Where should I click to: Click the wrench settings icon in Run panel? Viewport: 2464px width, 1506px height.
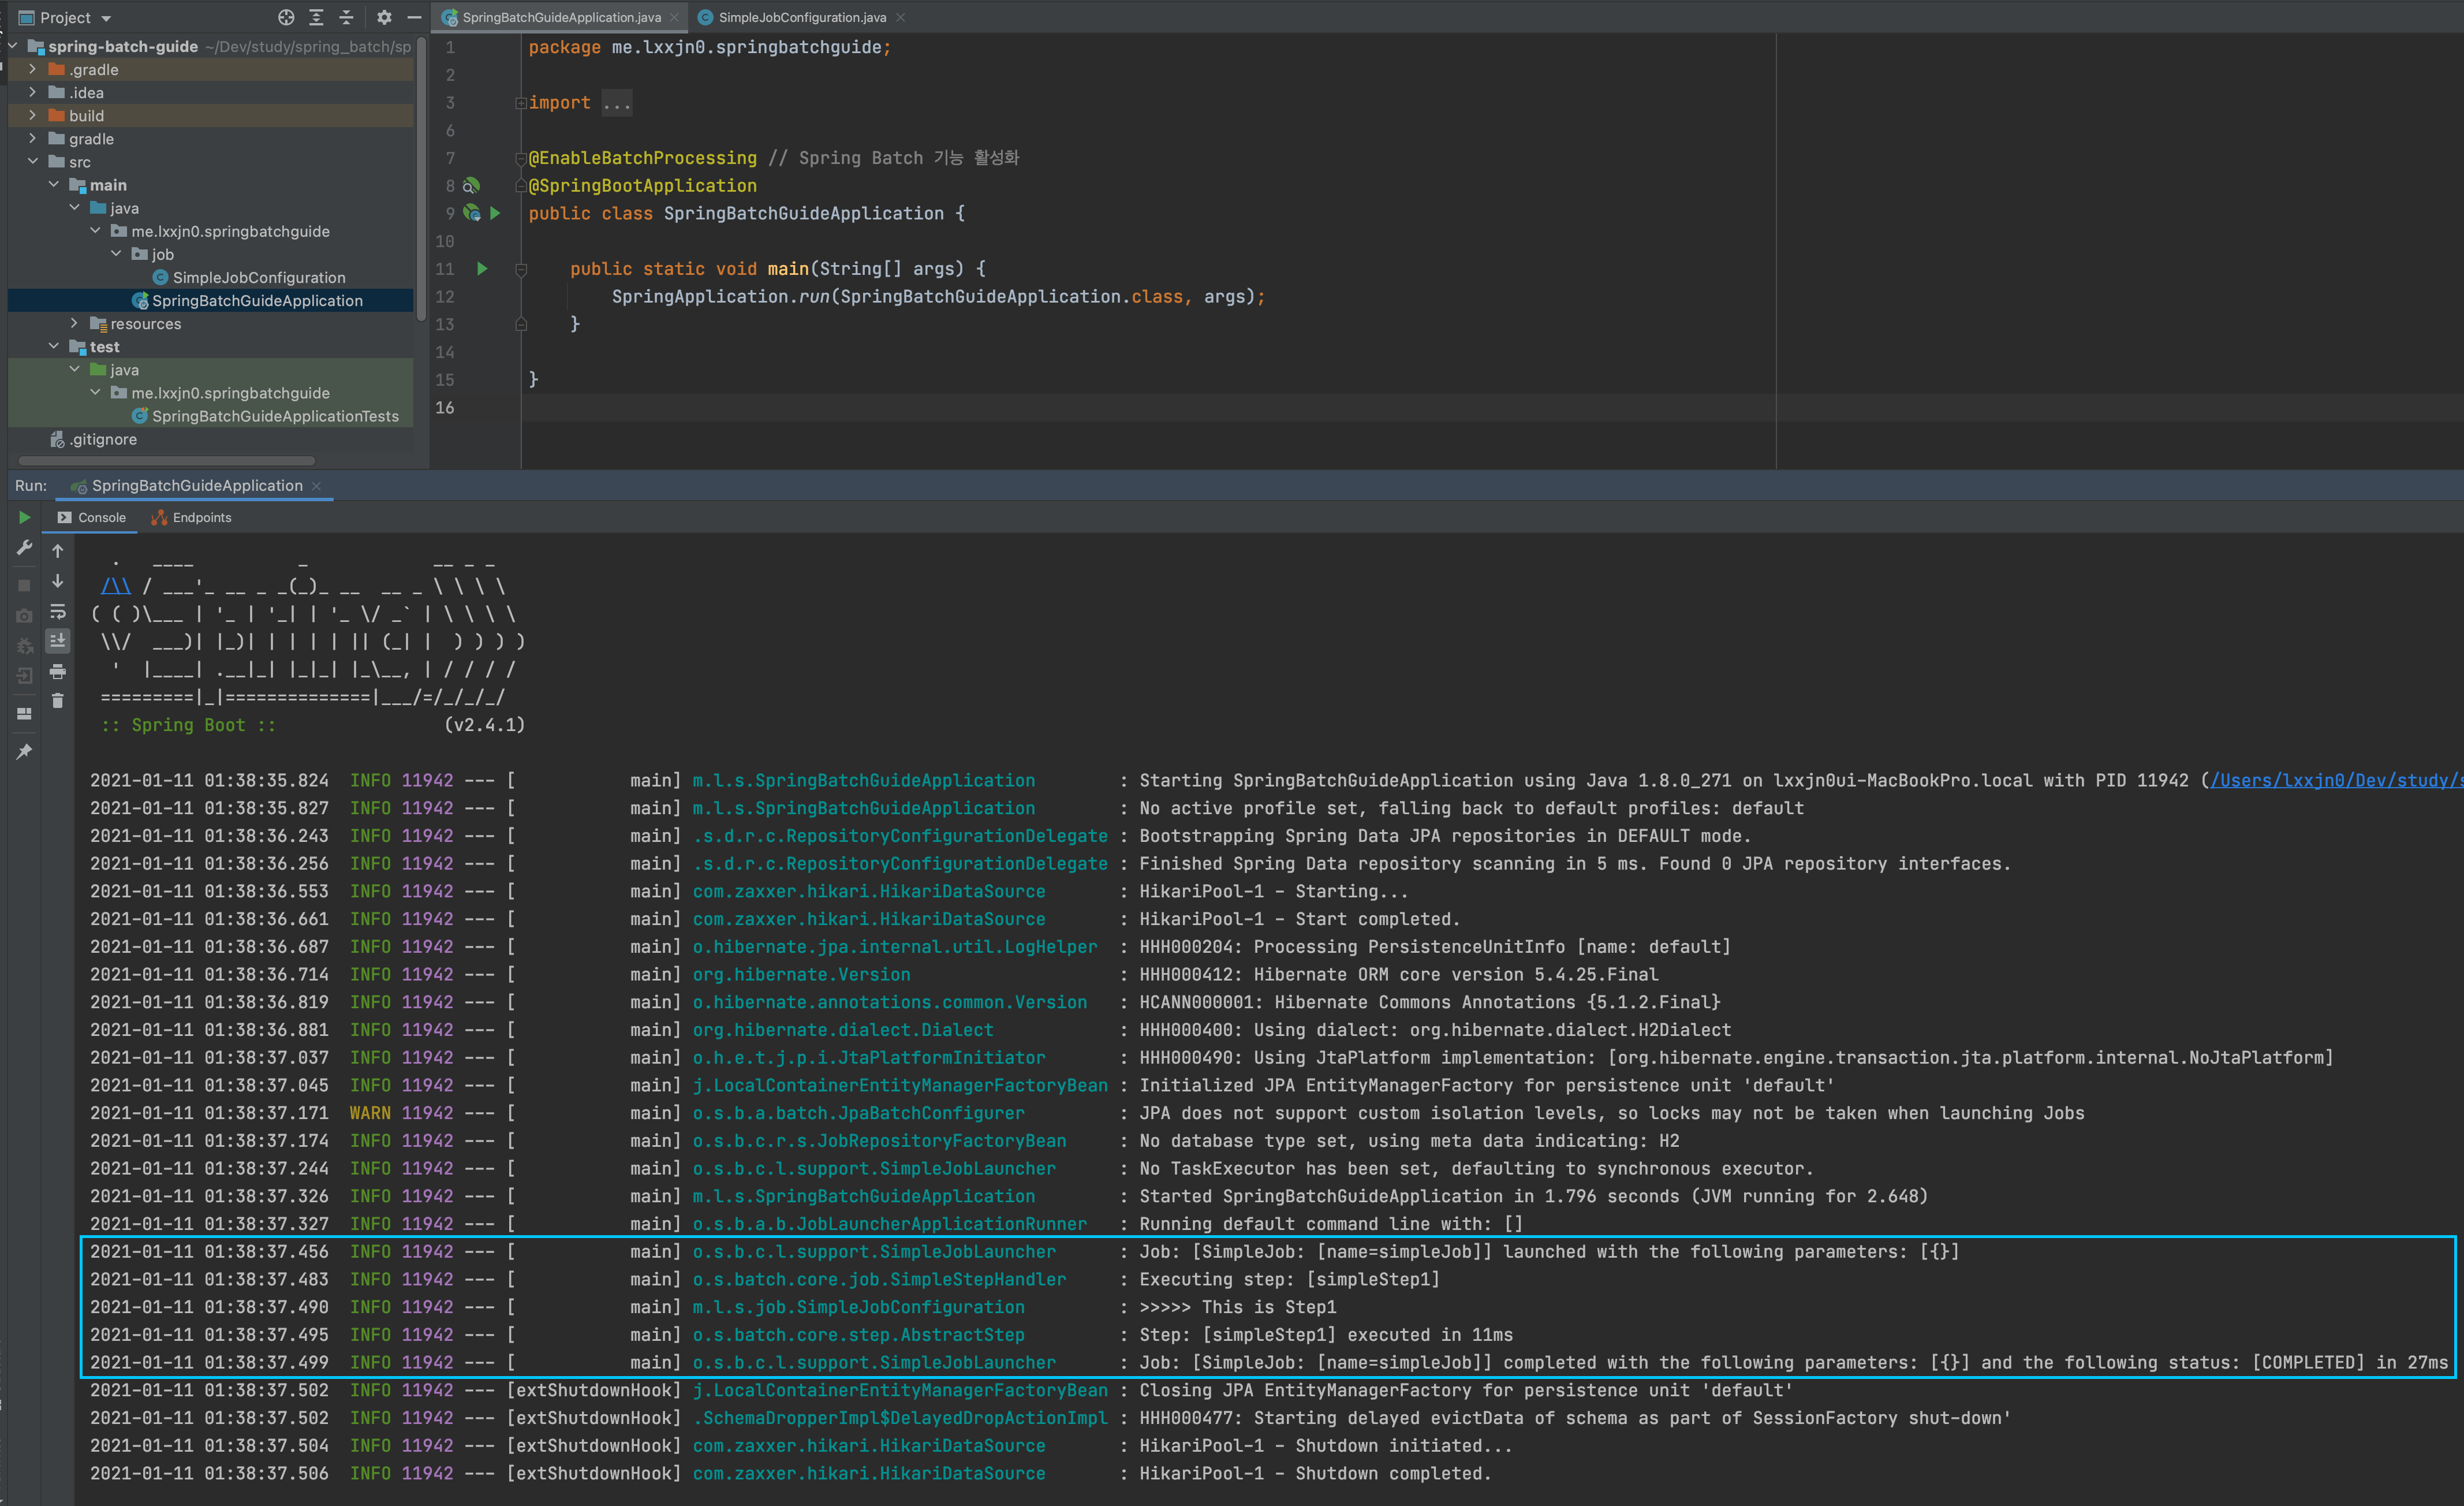[x=24, y=548]
